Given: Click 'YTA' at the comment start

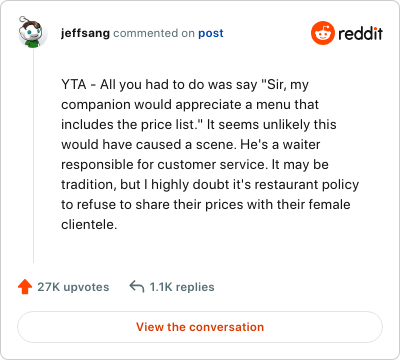Looking at the screenshot, I should pos(74,84).
